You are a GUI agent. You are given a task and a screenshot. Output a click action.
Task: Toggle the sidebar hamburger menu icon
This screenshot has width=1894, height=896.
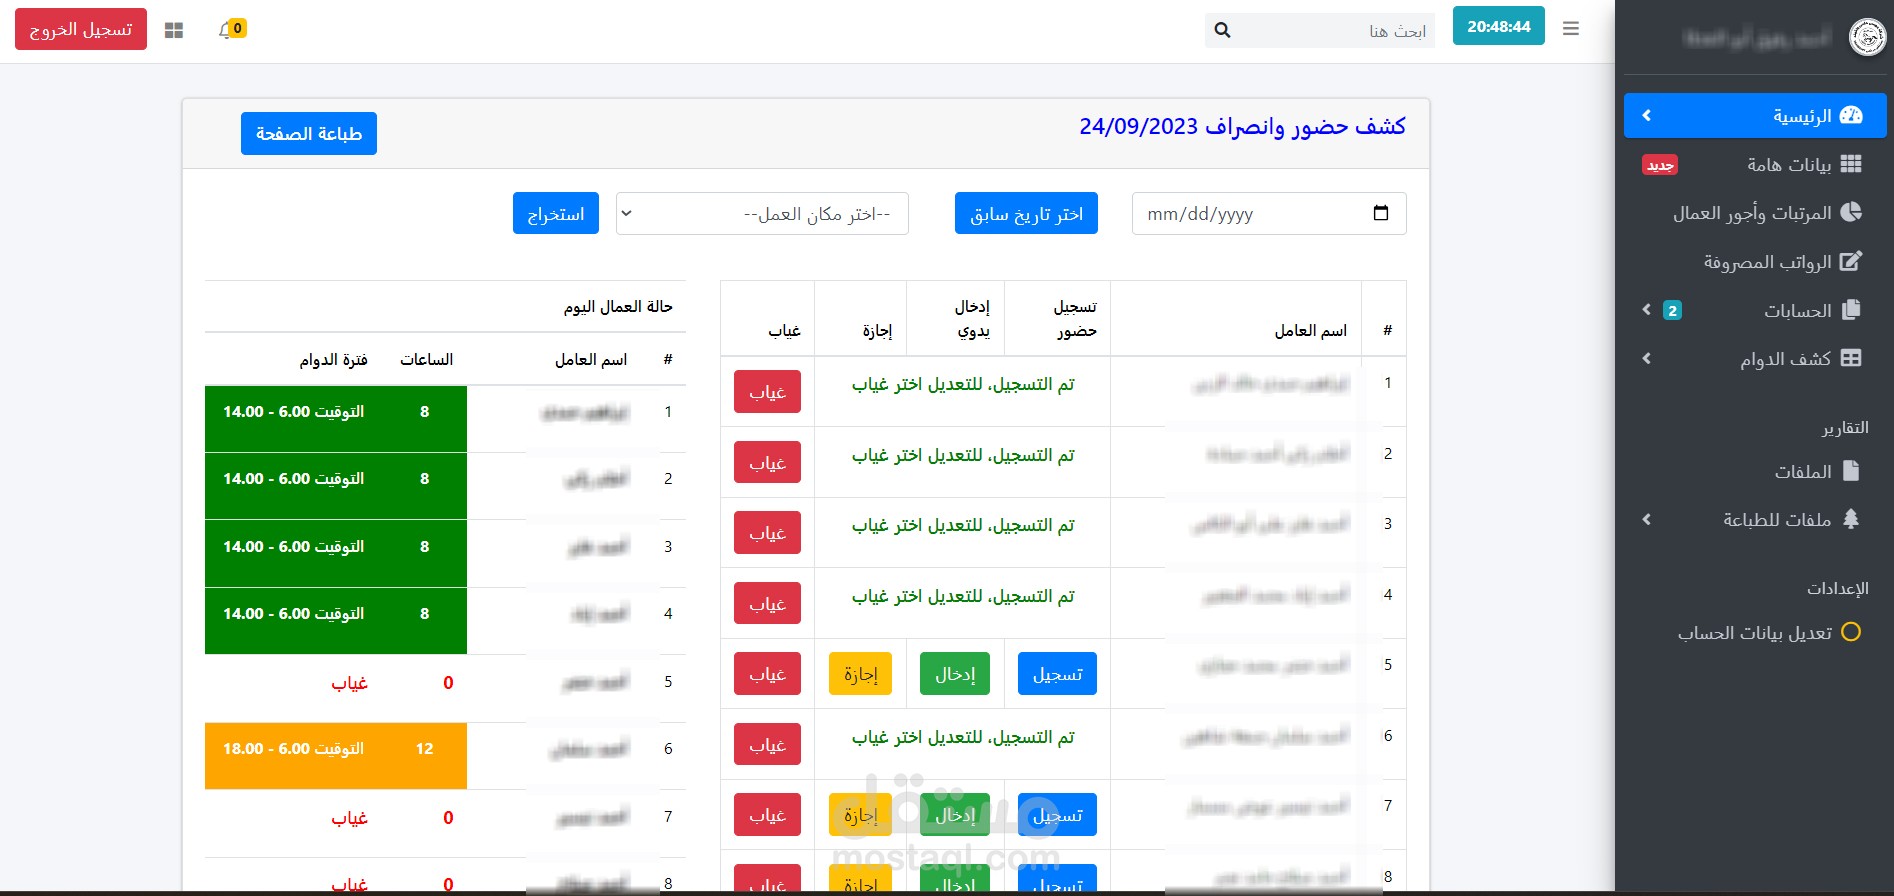pos(1571,29)
